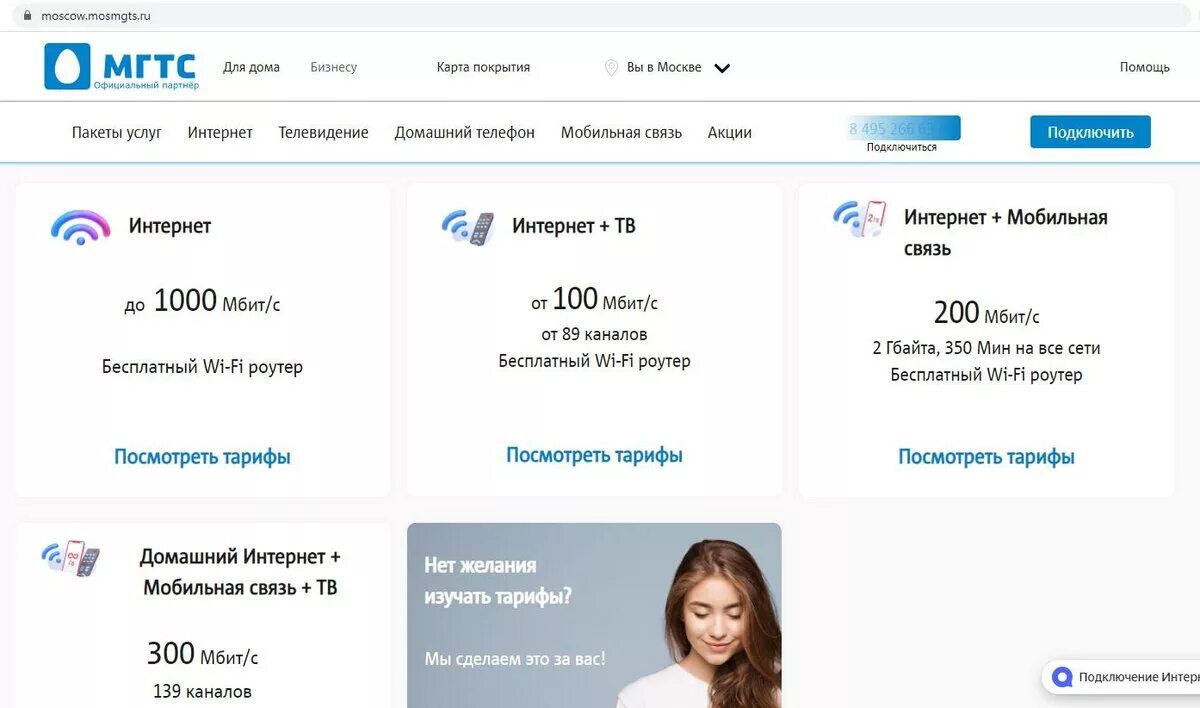Click the Подключиться link under the phone number
The height and width of the screenshot is (708, 1200).
point(902,146)
